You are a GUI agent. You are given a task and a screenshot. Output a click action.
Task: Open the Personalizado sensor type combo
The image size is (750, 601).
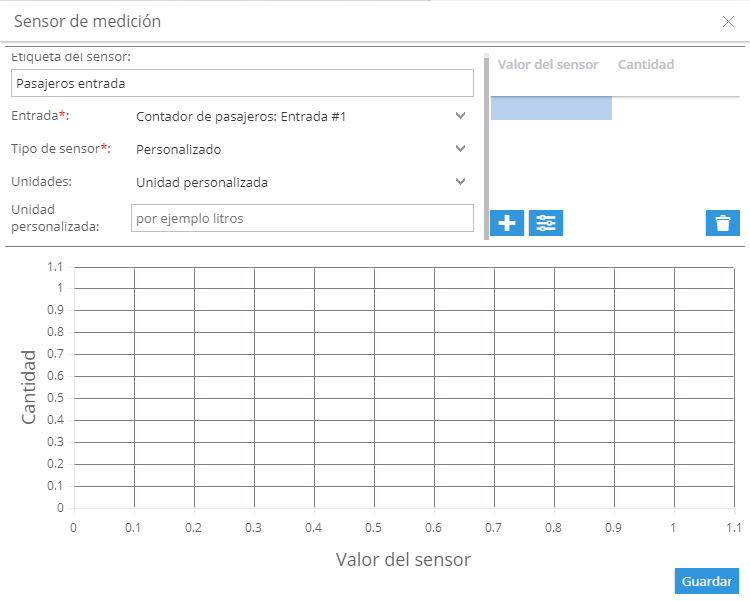(x=302, y=149)
